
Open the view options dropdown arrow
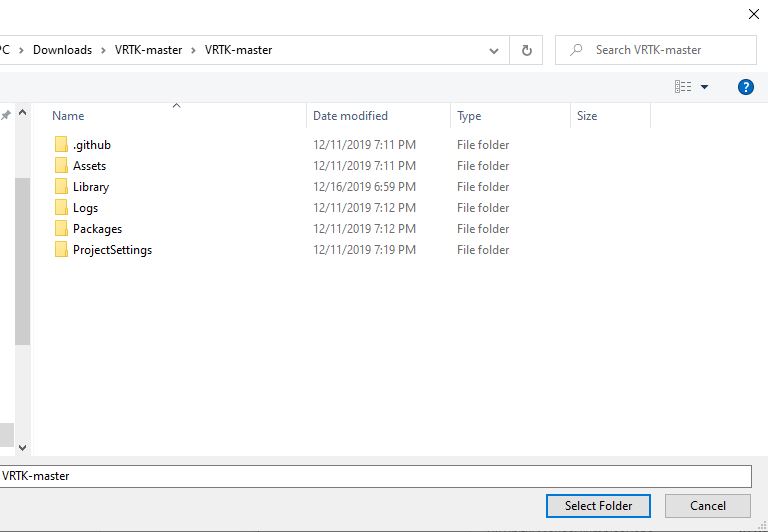click(704, 87)
